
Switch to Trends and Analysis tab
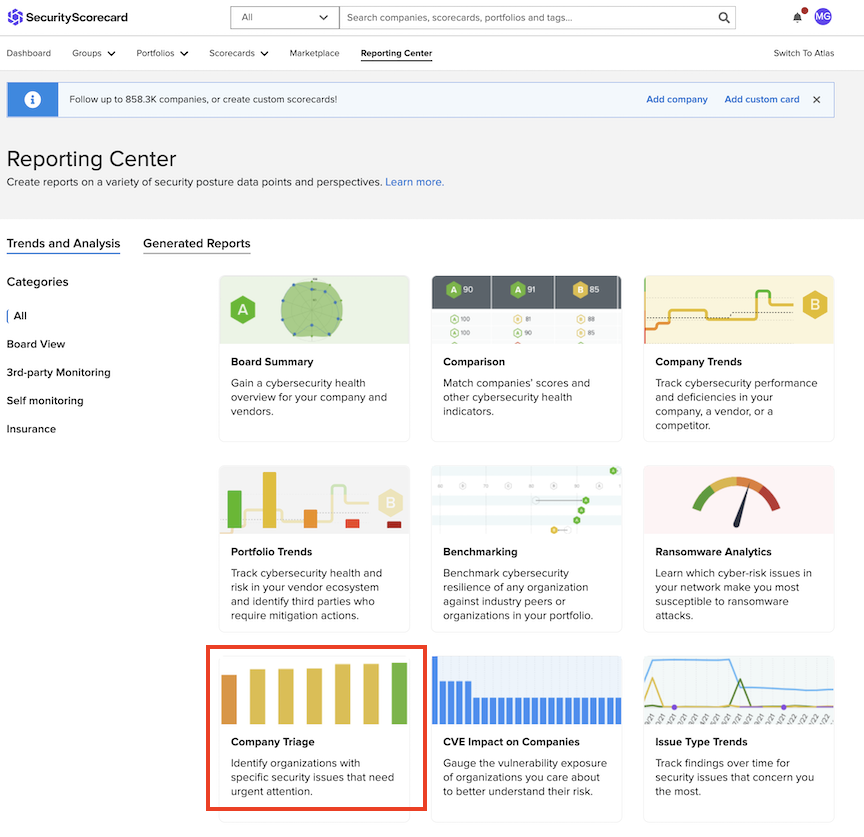click(63, 244)
